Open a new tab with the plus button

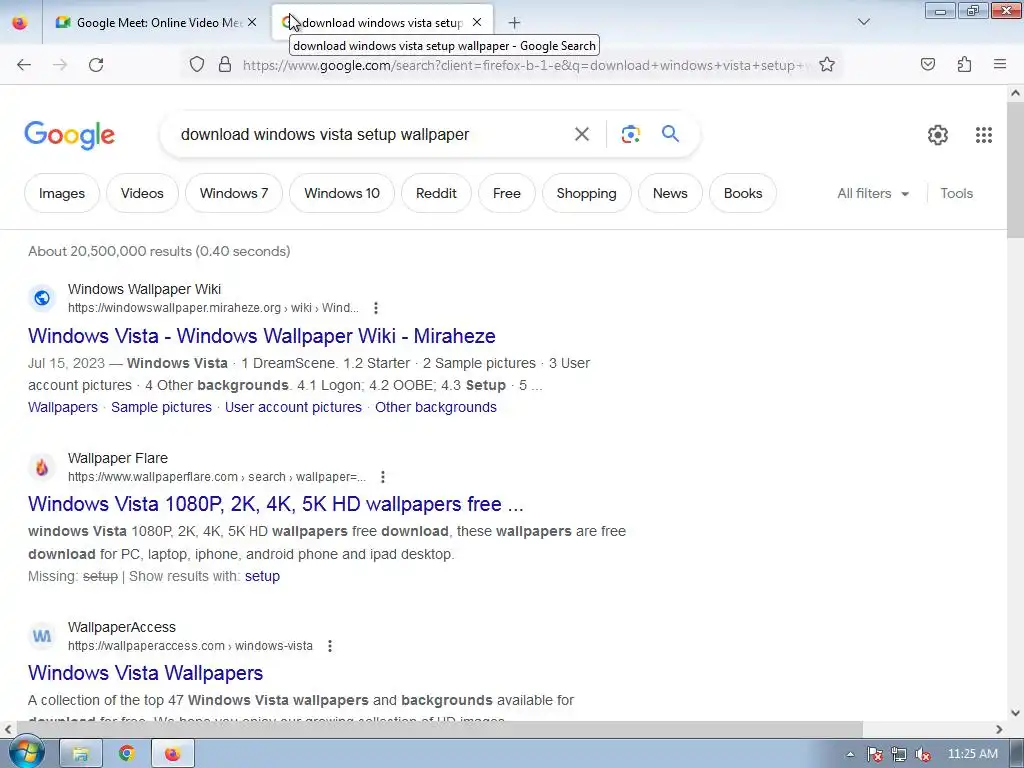[514, 23]
